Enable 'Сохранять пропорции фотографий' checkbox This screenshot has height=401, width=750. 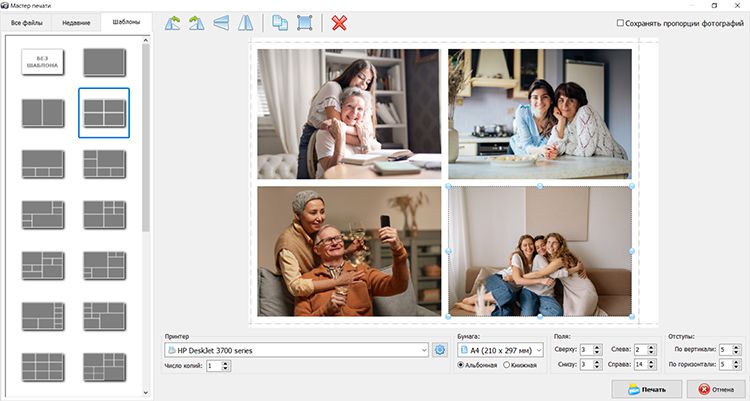(x=621, y=22)
